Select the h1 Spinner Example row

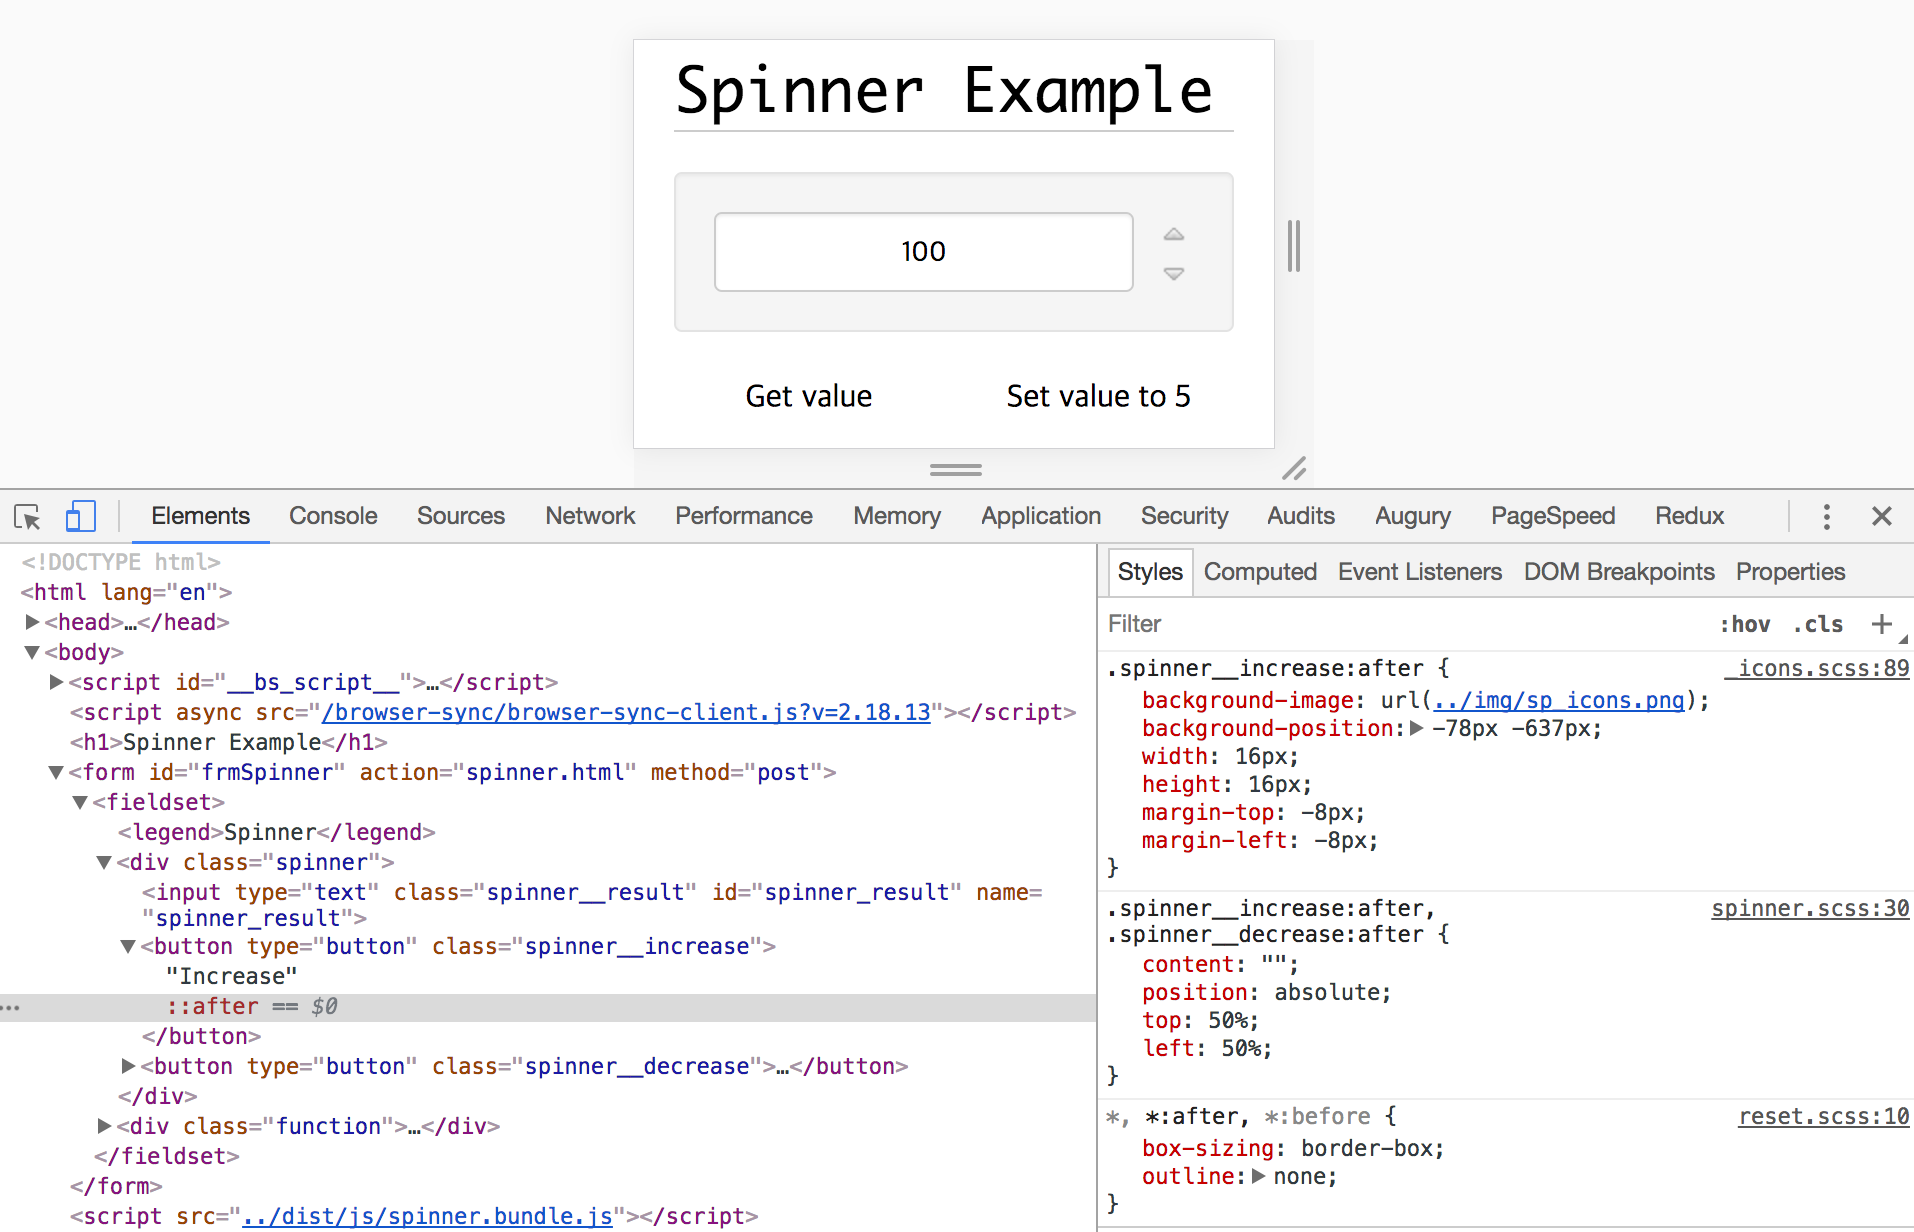[x=229, y=742]
